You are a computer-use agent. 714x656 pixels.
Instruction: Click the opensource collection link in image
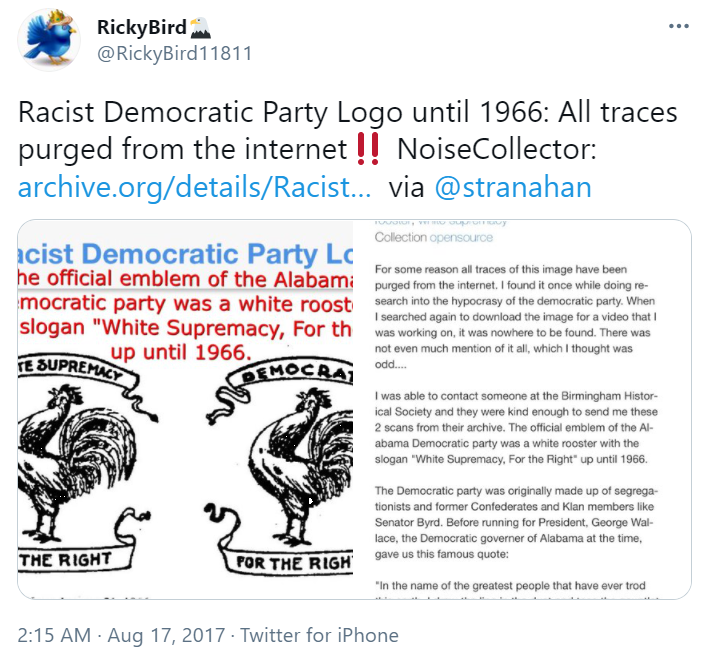461,237
